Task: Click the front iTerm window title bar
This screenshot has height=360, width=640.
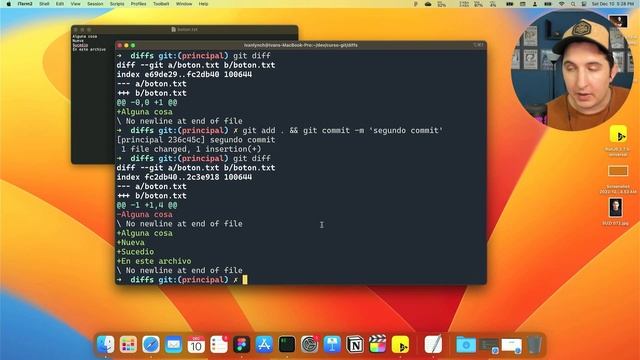Action: [x=301, y=45]
